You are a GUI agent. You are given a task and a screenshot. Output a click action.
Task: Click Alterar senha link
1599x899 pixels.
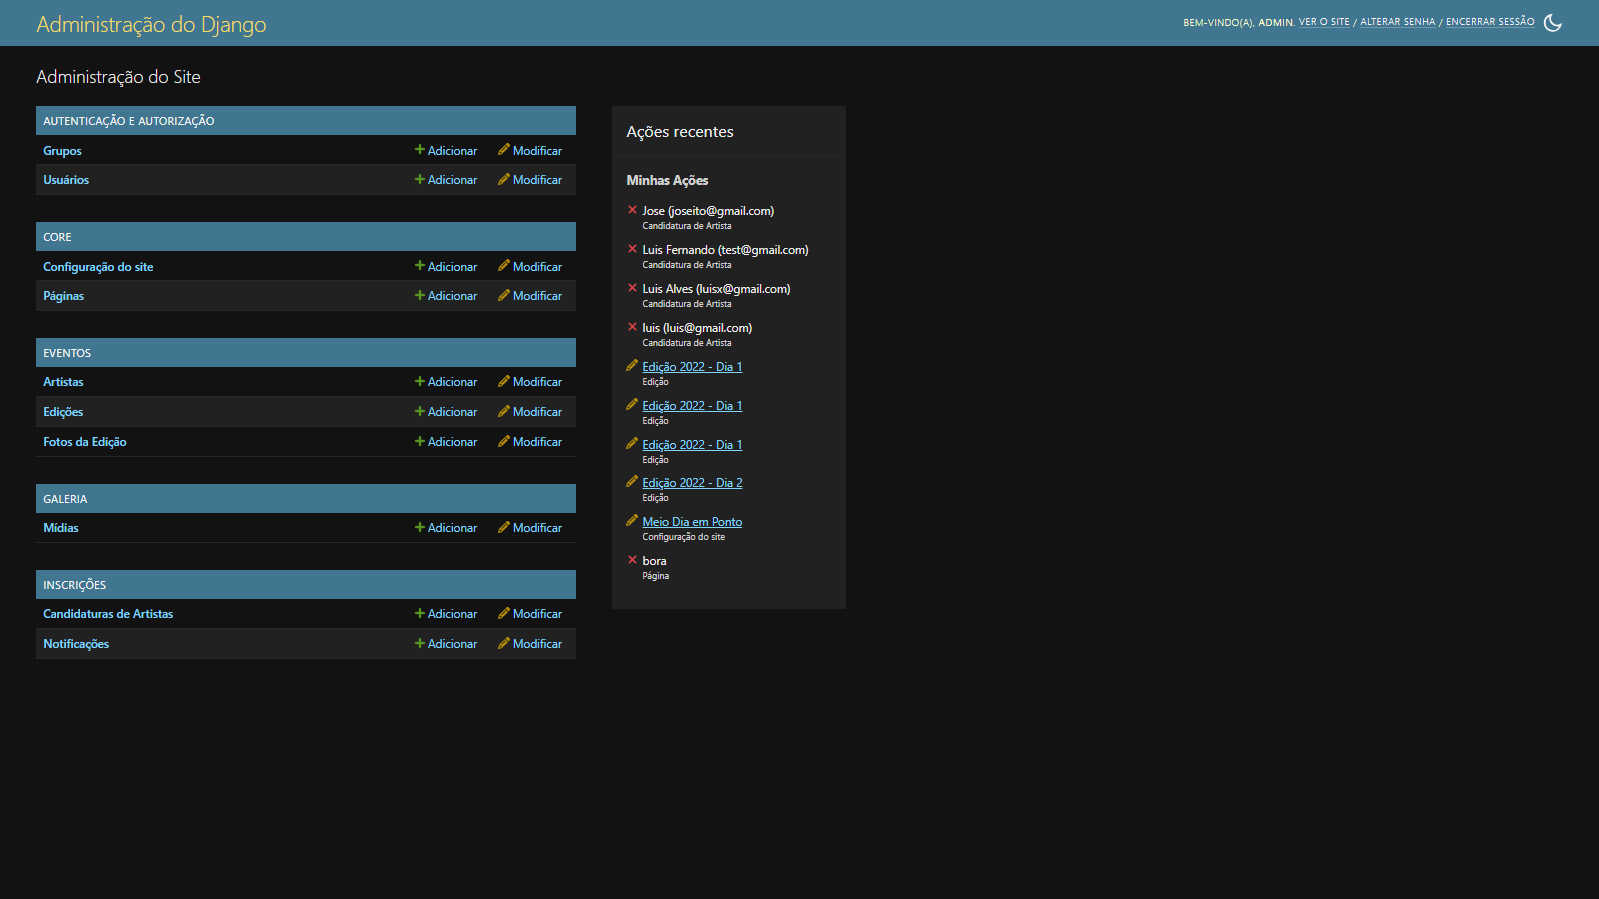1397,22
